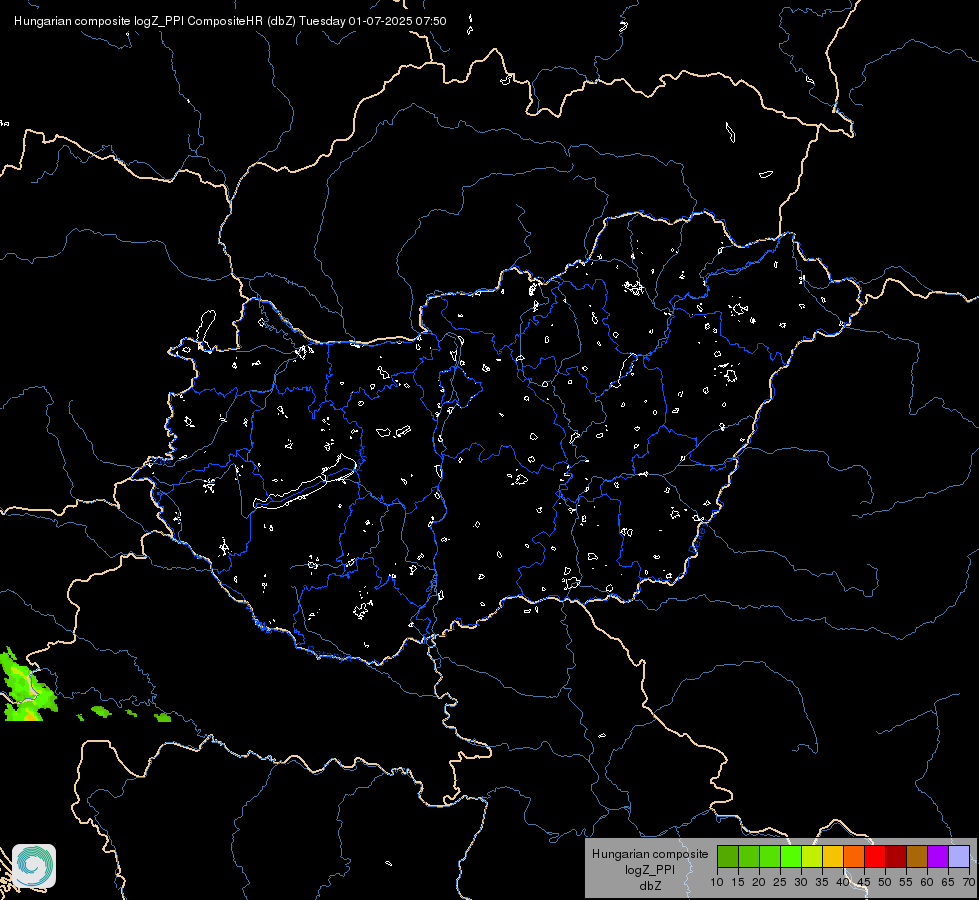Click the '10' value on legend scale
Viewport: 979px width, 900px height.
tap(717, 883)
